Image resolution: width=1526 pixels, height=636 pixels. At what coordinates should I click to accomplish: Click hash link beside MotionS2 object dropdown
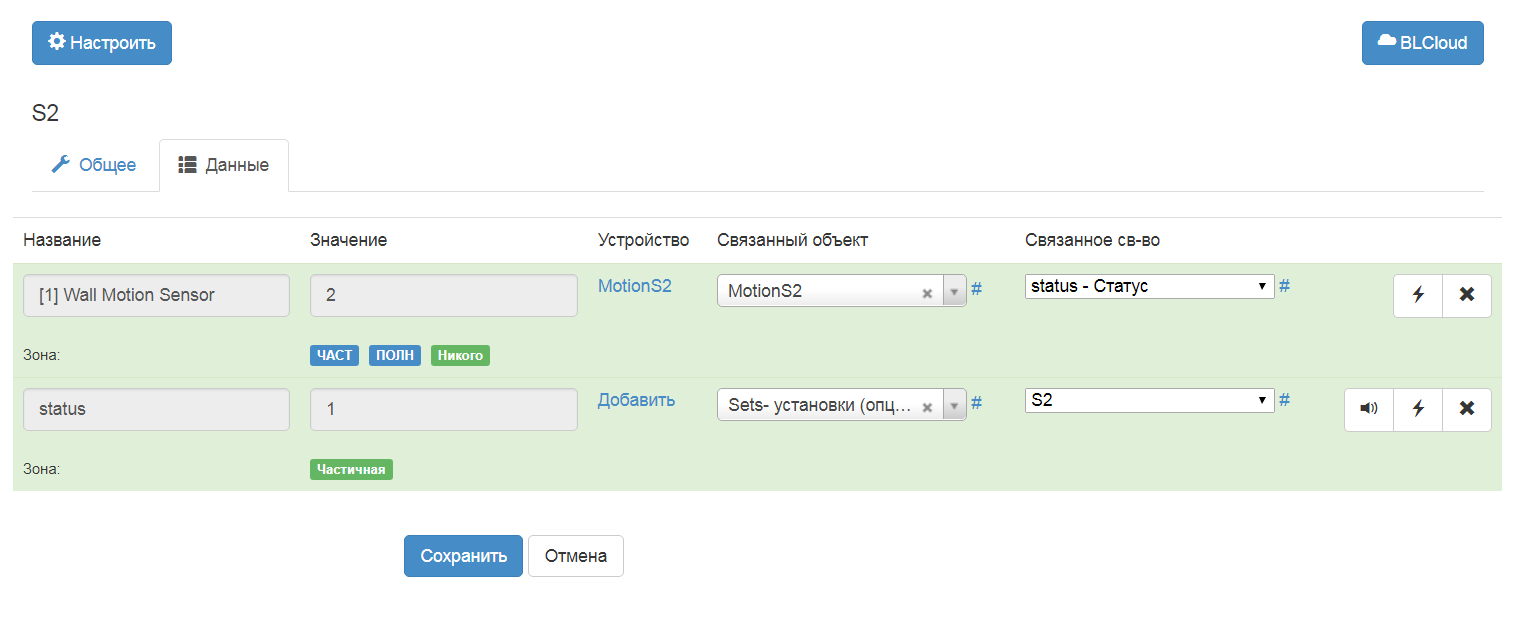pos(977,289)
